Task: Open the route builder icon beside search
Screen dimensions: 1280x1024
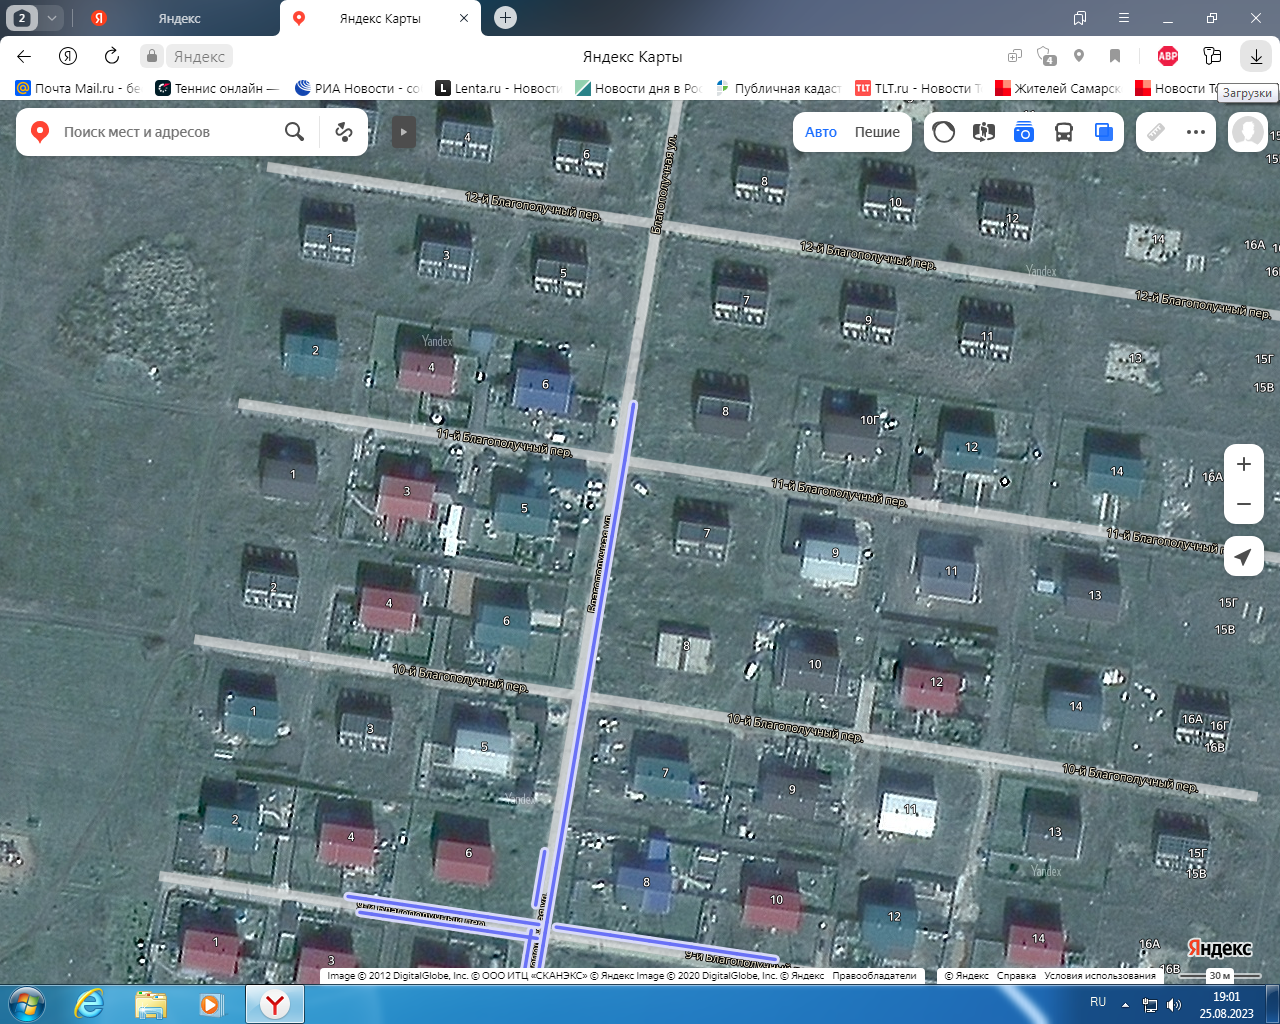Action: click(344, 132)
